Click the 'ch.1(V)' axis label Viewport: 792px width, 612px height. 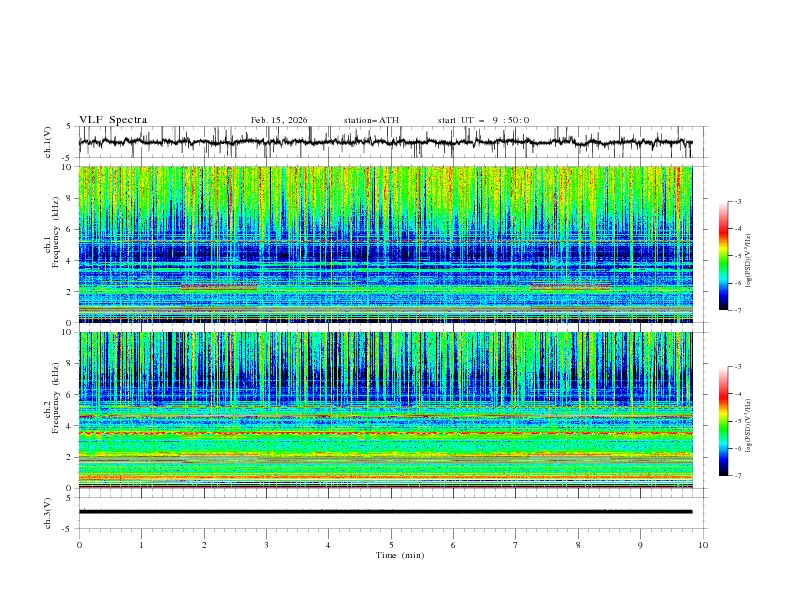pyautogui.click(x=48, y=142)
